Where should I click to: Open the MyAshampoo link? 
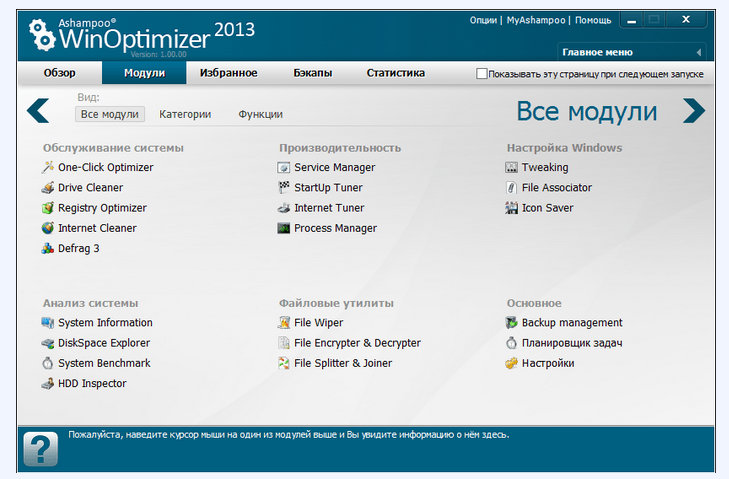[x=536, y=20]
